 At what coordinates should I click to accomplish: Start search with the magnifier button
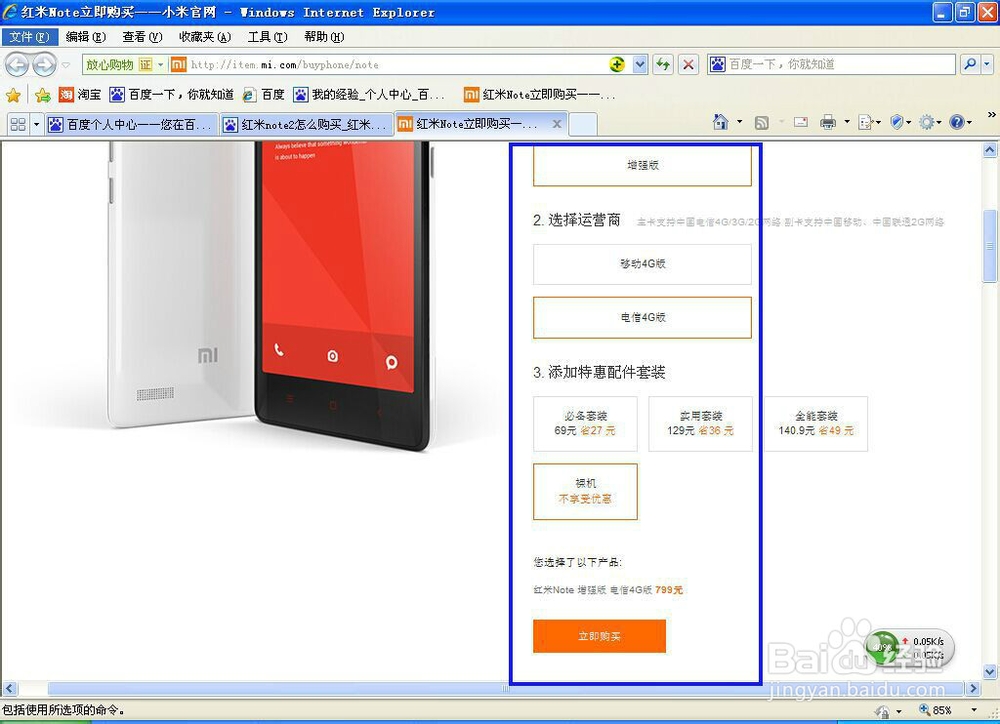click(x=969, y=64)
